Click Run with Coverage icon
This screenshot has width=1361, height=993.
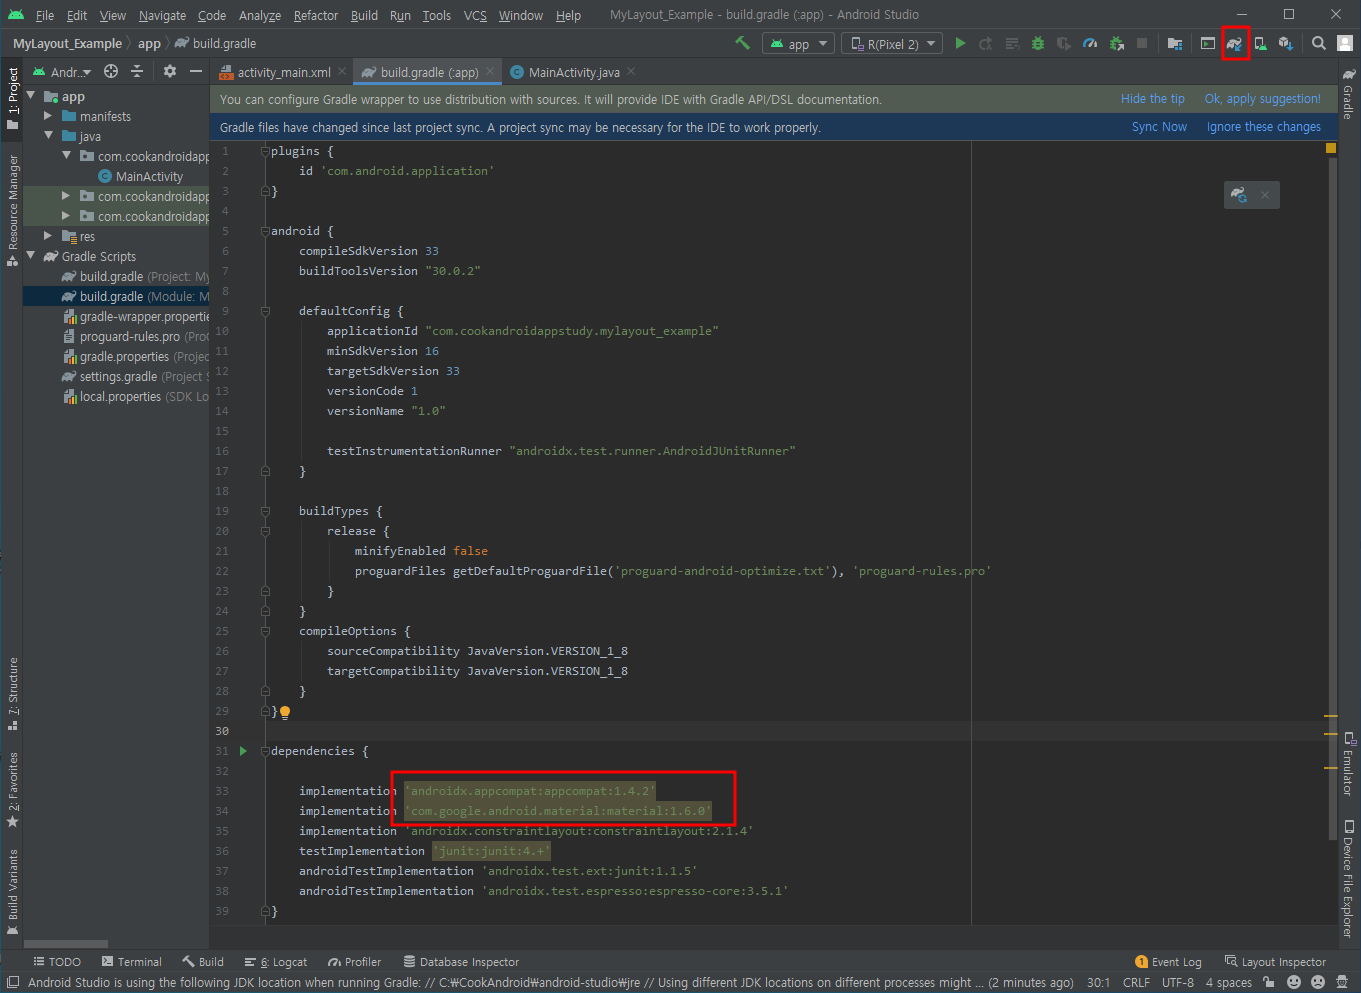click(x=1064, y=43)
